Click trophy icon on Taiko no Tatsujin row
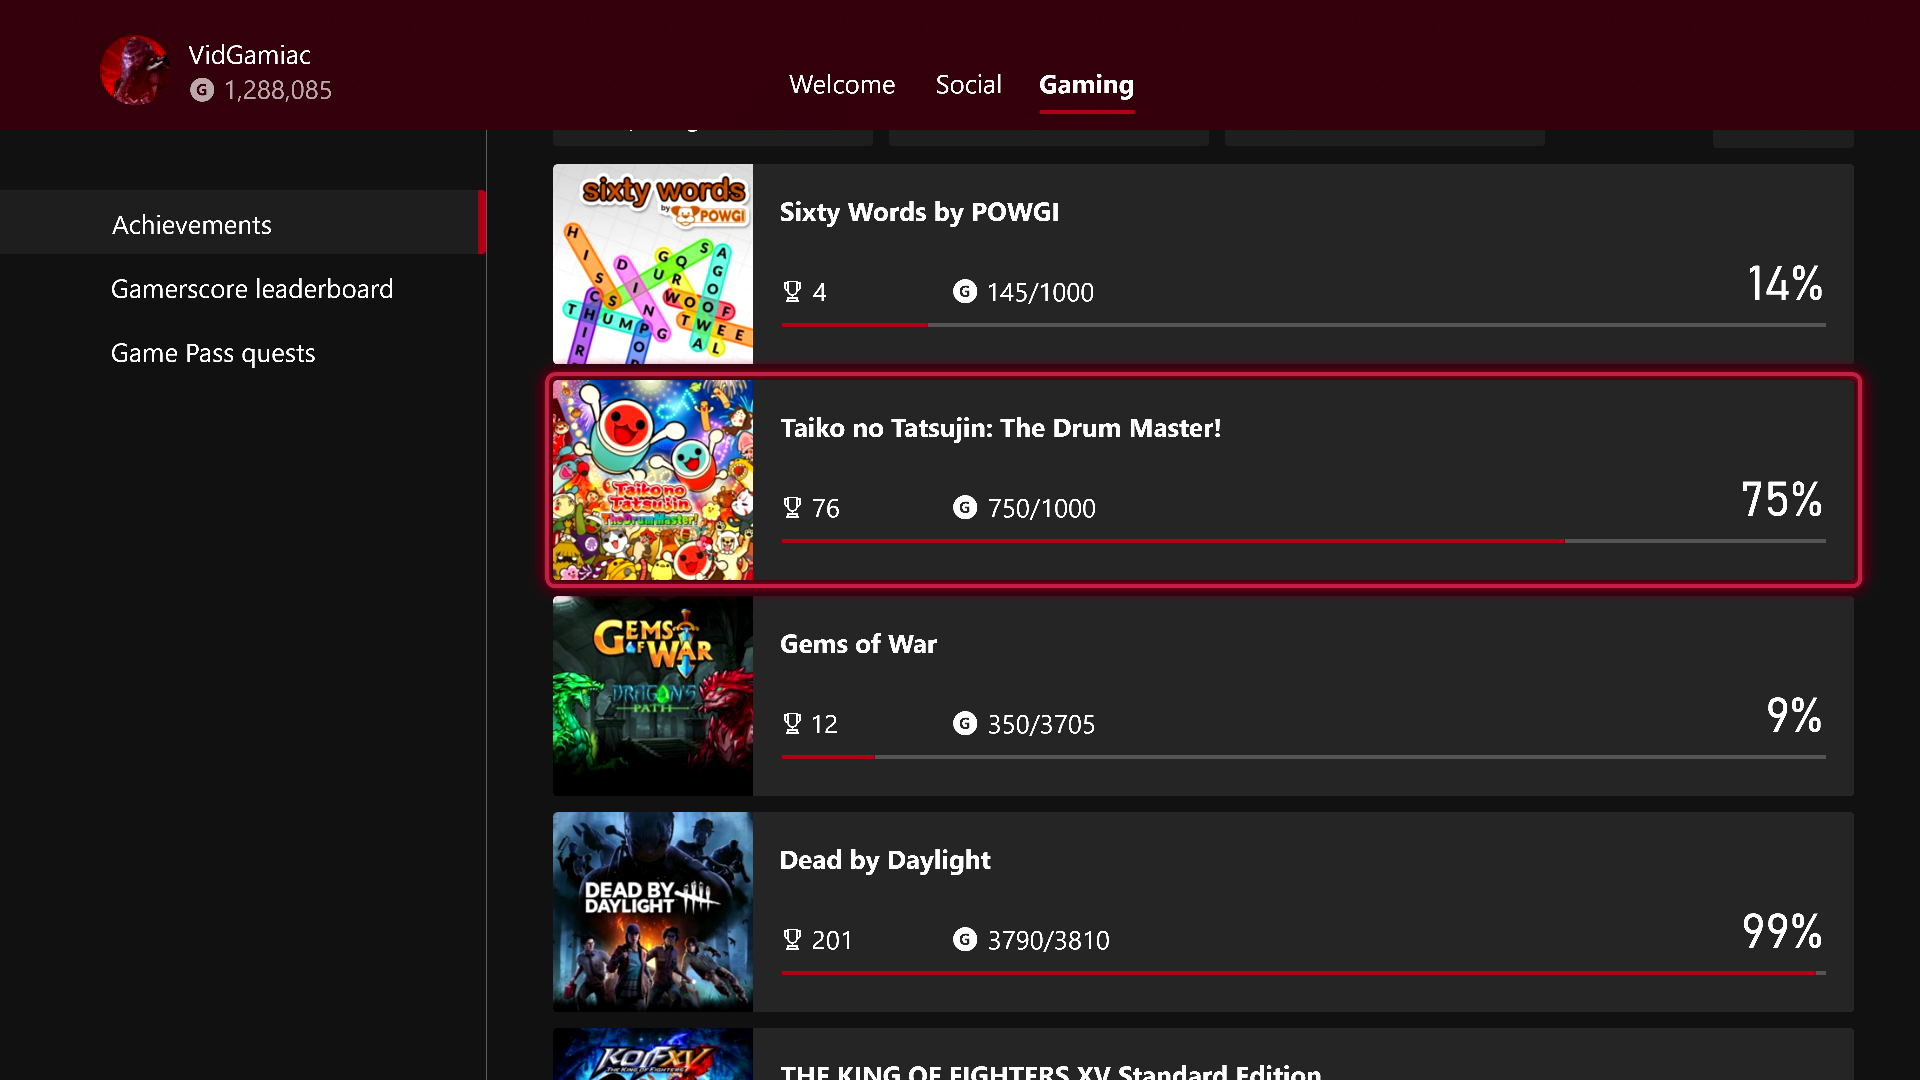Viewport: 1920px width, 1080px height. pyautogui.click(x=792, y=508)
